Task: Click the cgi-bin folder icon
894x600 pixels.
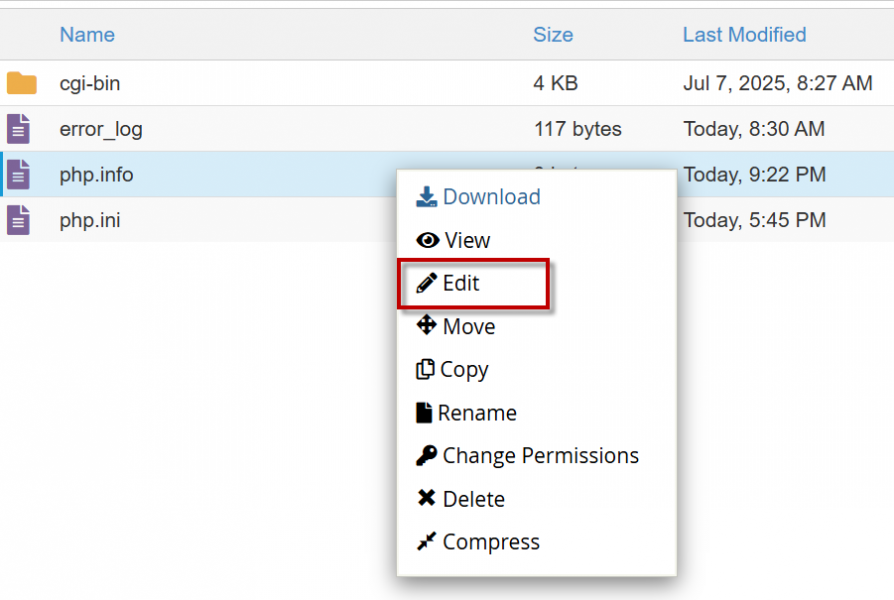Action: 21,84
